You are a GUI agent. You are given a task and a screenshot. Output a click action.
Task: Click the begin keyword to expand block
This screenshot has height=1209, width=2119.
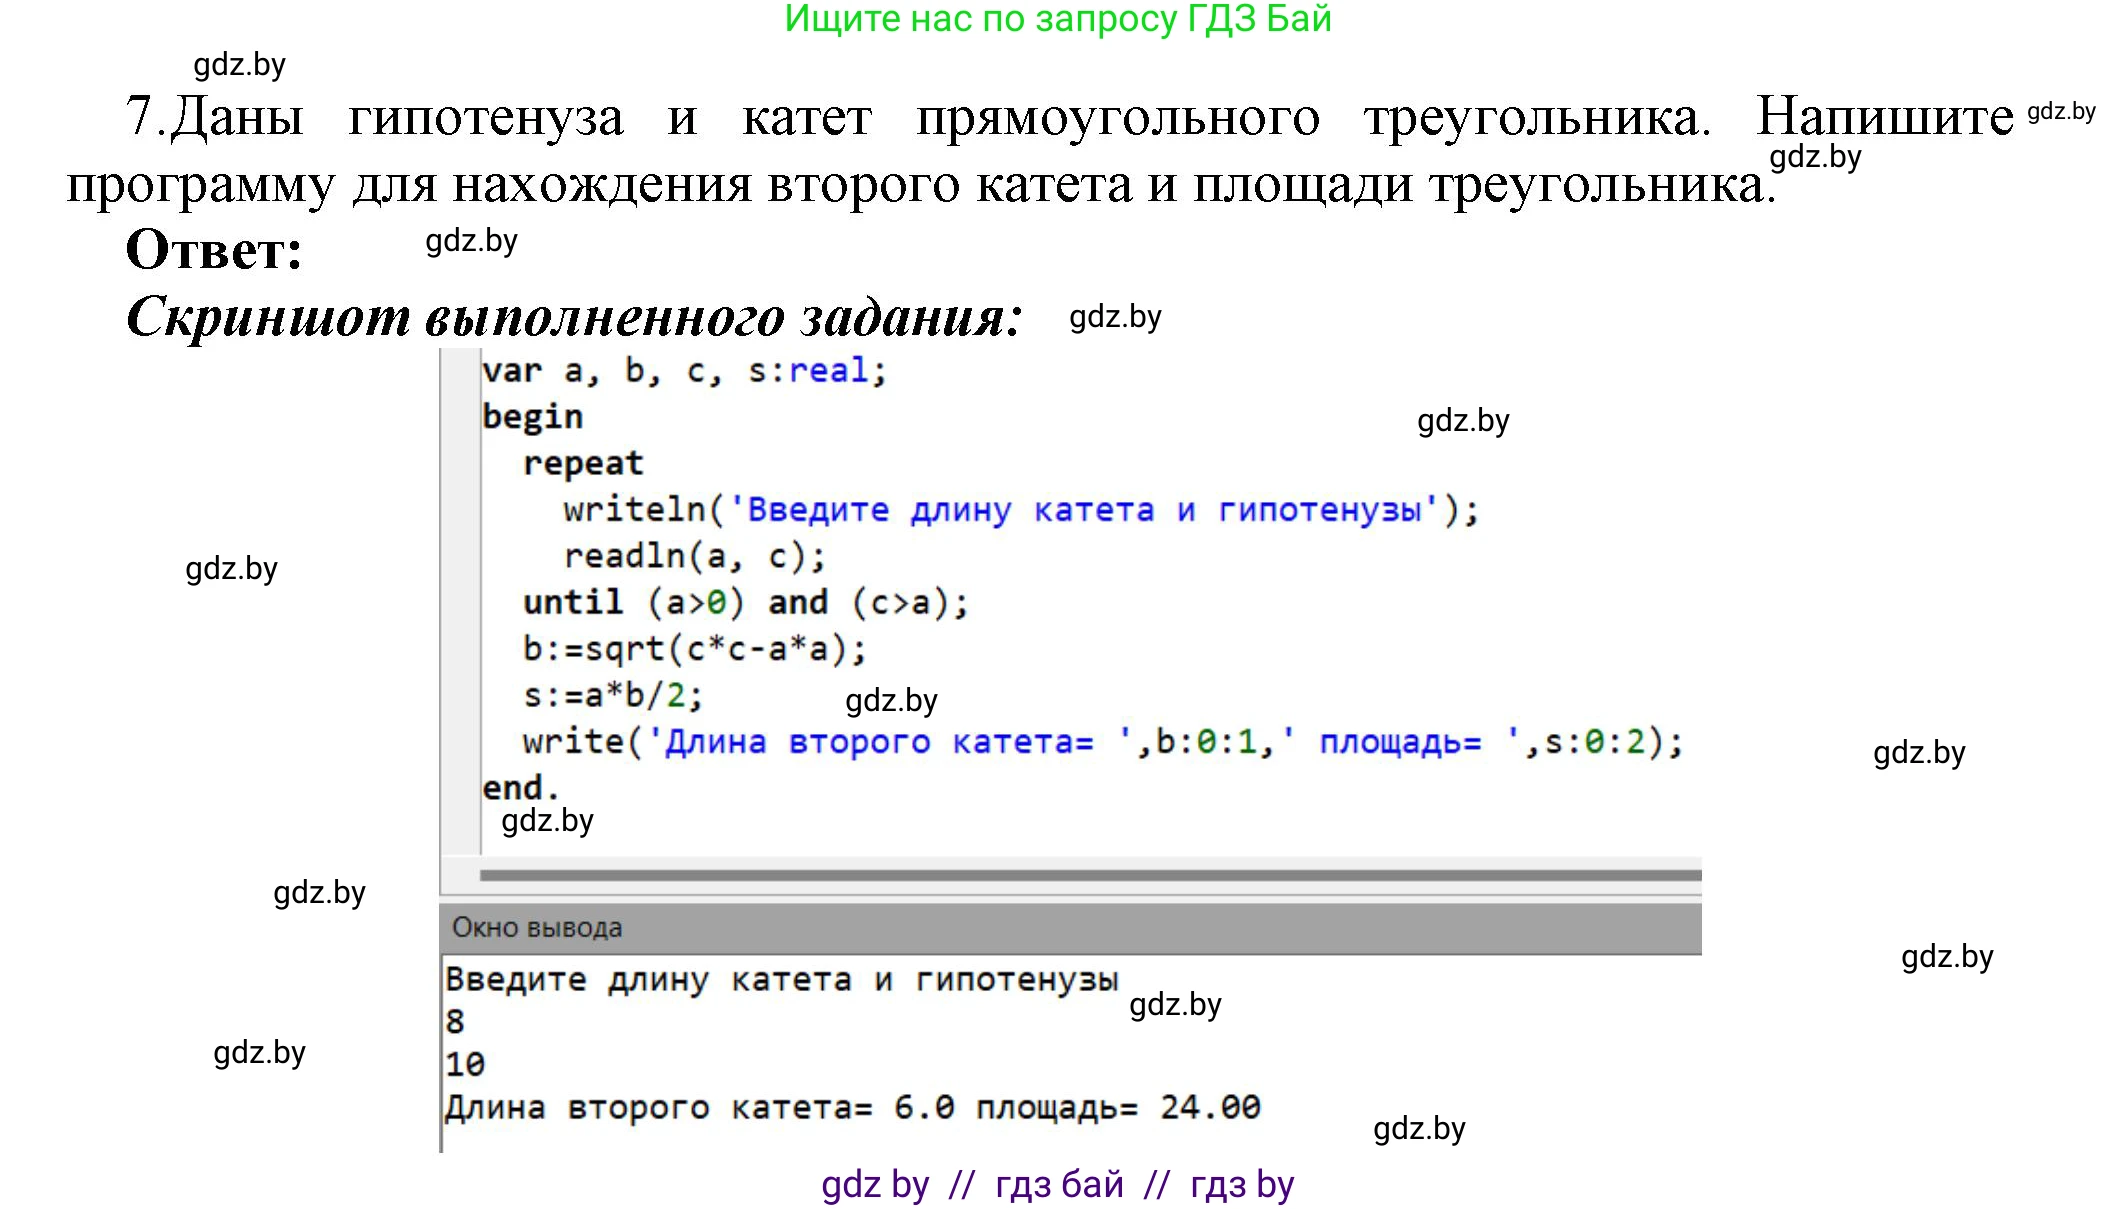(530, 415)
